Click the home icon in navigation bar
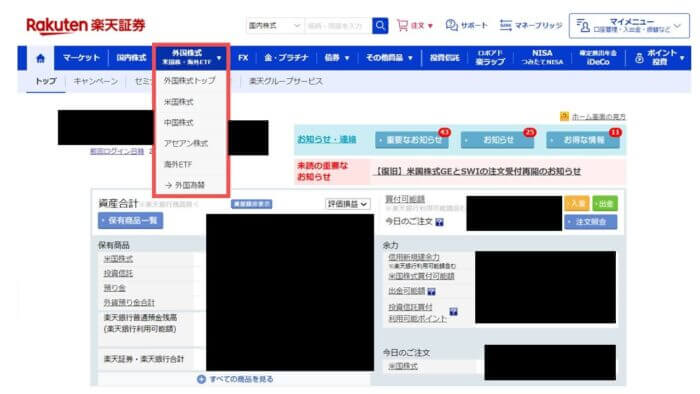 pyautogui.click(x=41, y=58)
